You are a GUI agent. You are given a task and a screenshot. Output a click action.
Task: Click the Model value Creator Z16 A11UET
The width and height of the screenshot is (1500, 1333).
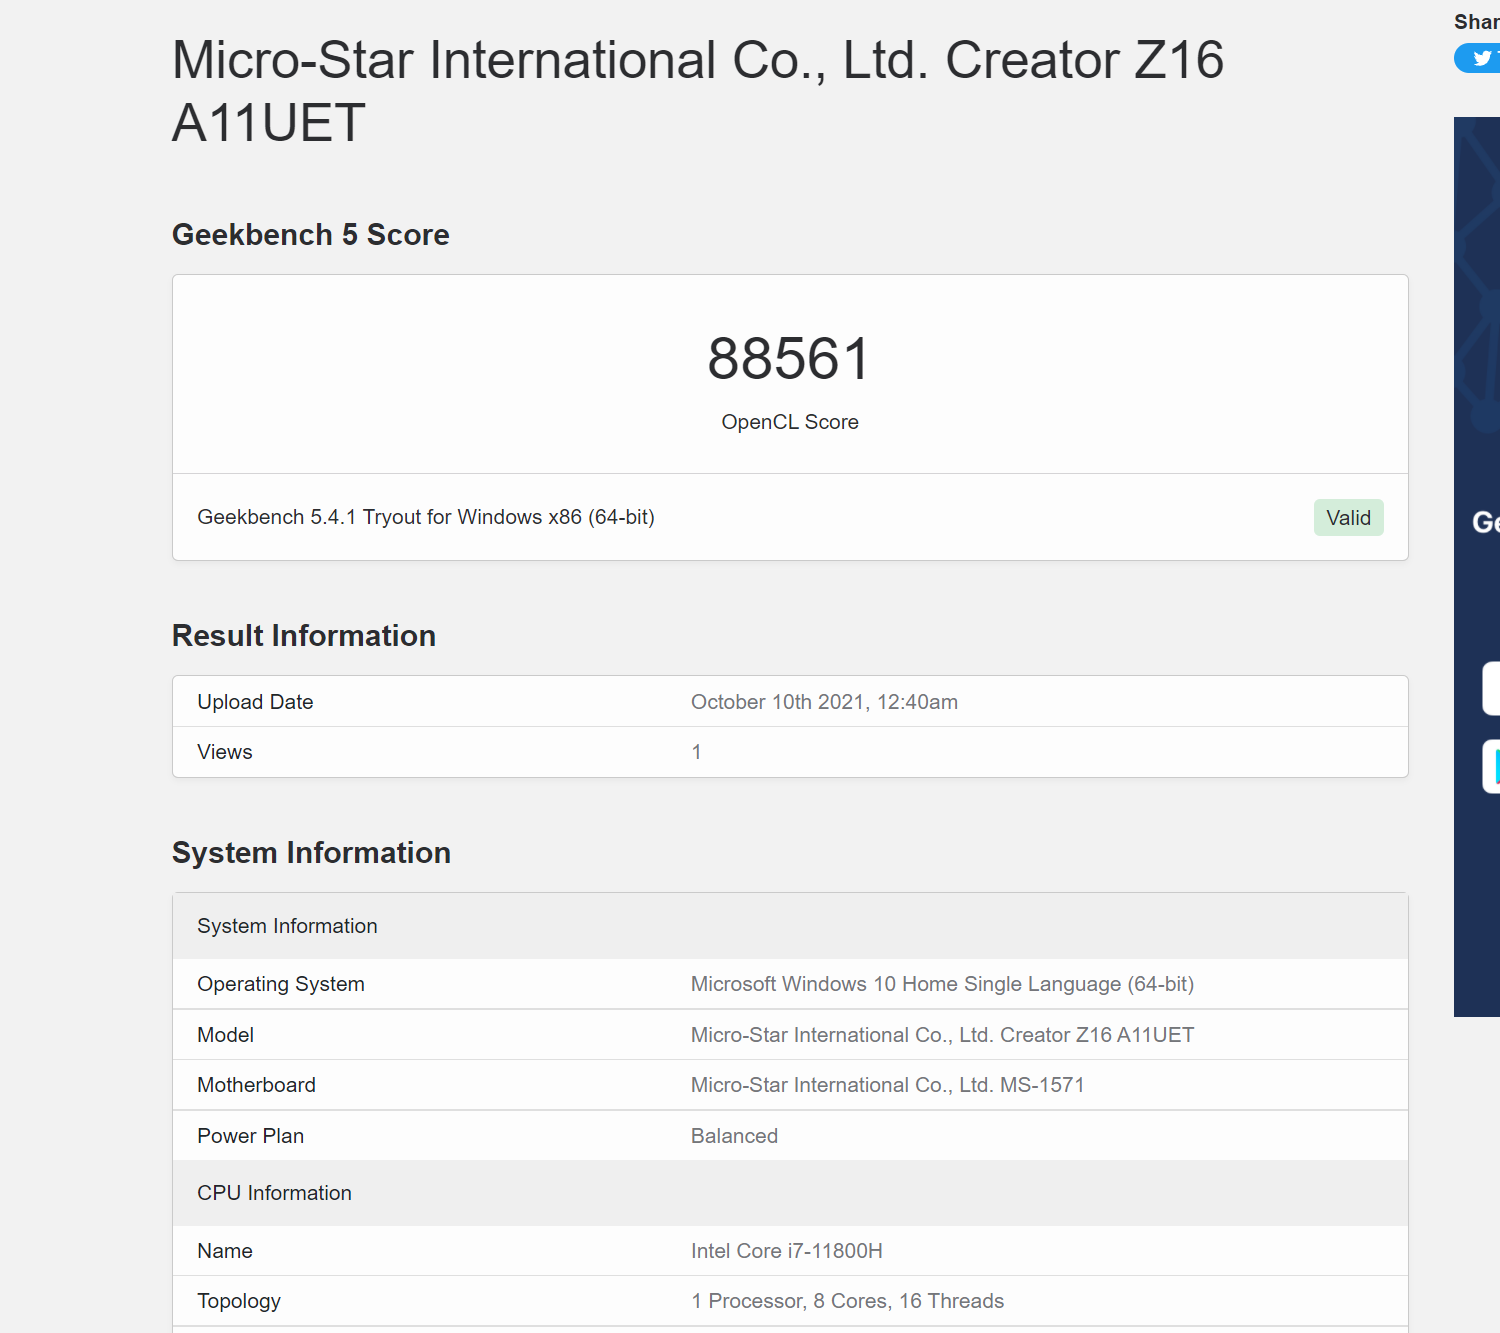click(942, 1035)
